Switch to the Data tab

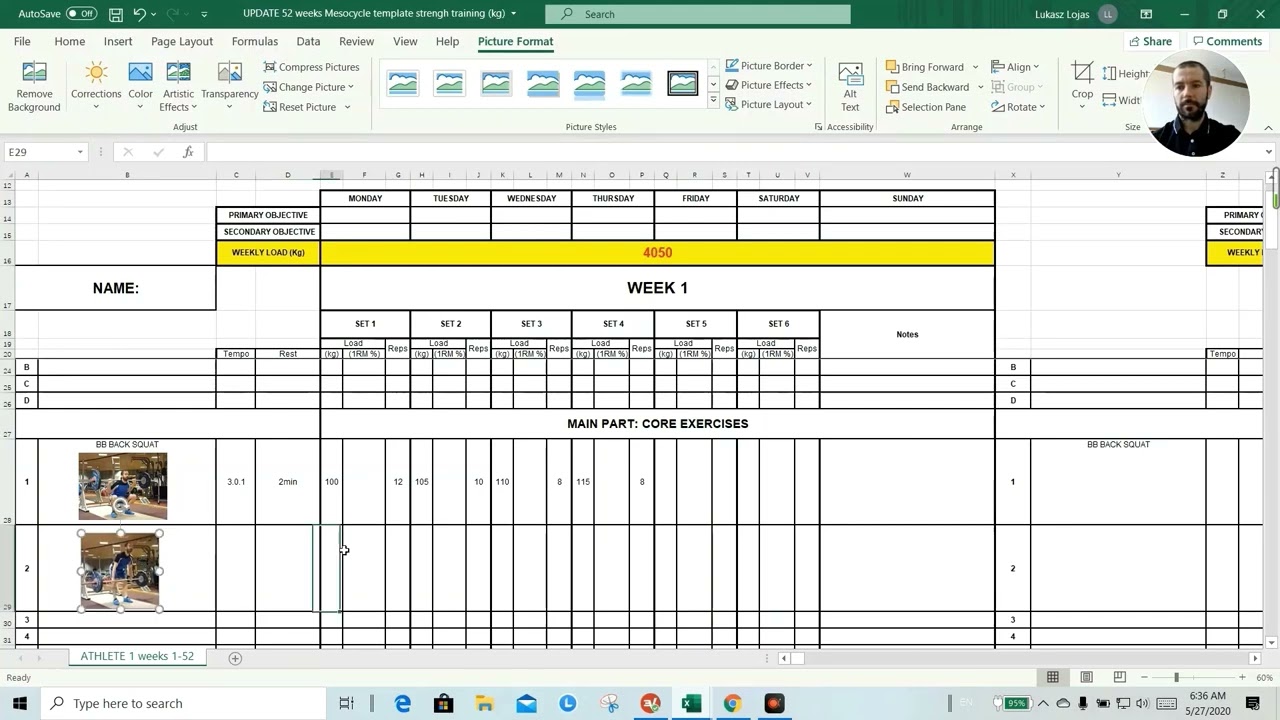pyautogui.click(x=308, y=41)
